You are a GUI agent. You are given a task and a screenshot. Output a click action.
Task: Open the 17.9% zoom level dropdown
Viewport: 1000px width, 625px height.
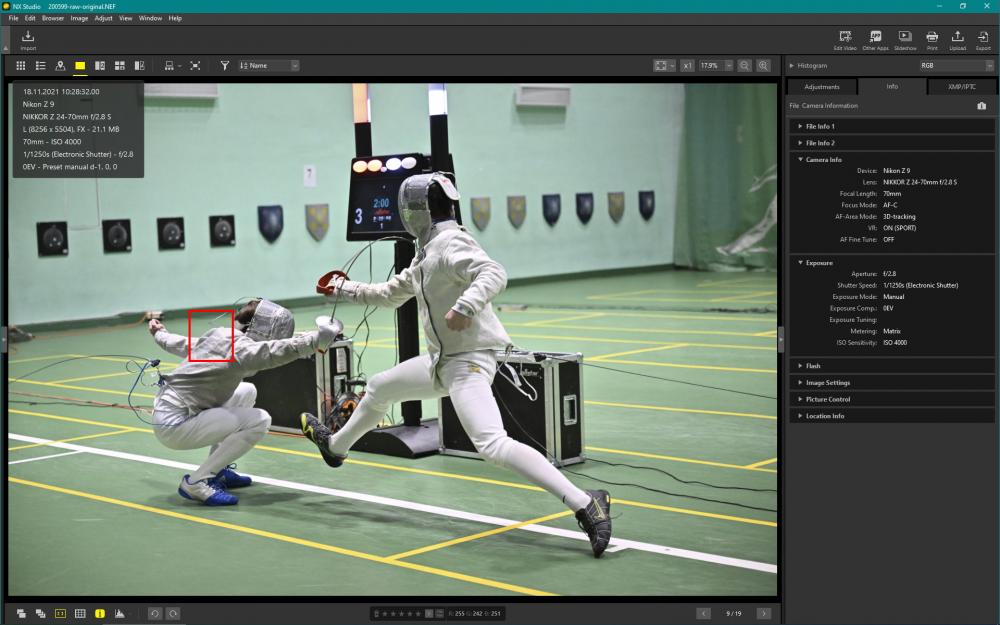coord(716,66)
